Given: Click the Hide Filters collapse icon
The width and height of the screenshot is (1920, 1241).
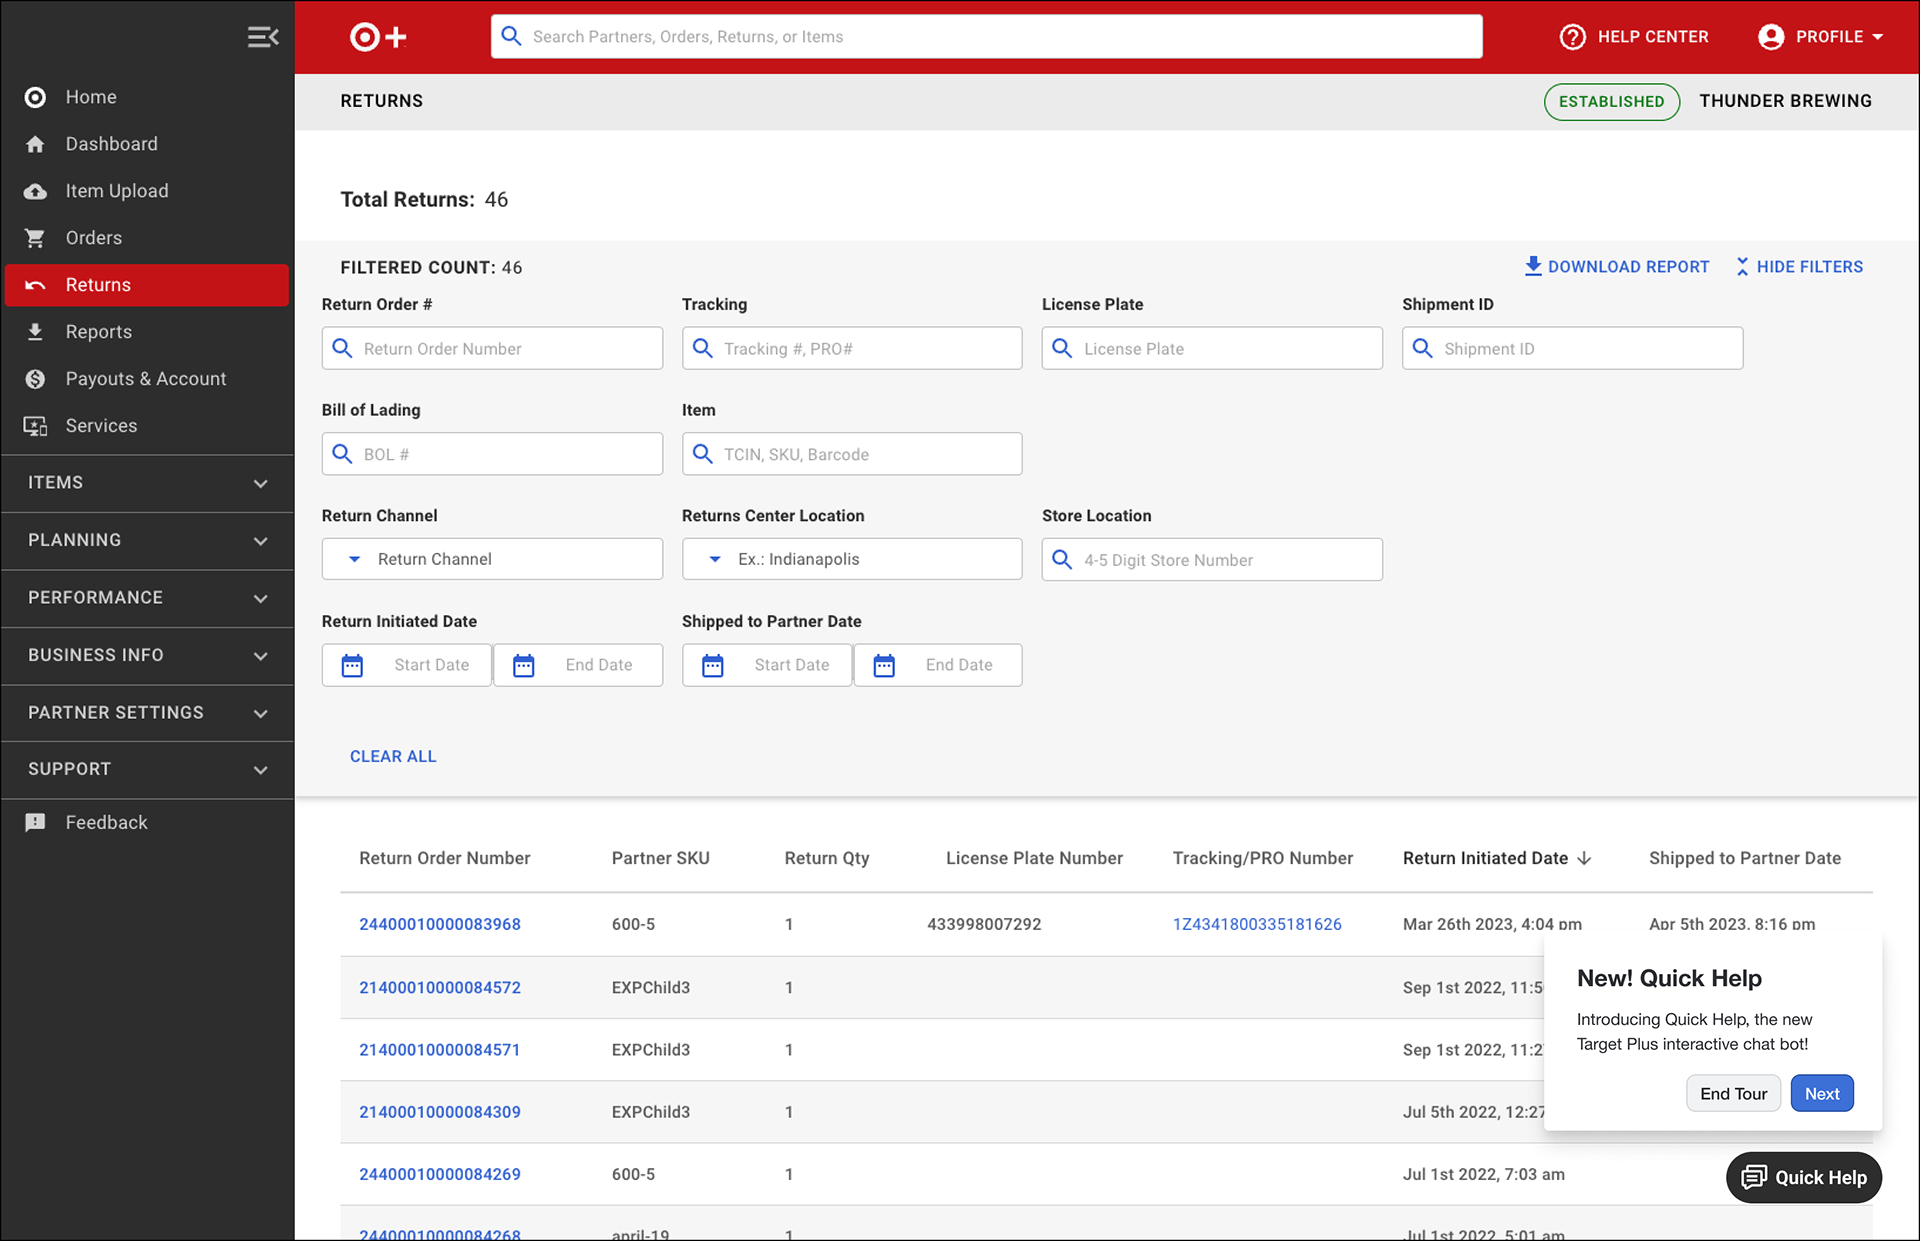Looking at the screenshot, I should [x=1742, y=266].
